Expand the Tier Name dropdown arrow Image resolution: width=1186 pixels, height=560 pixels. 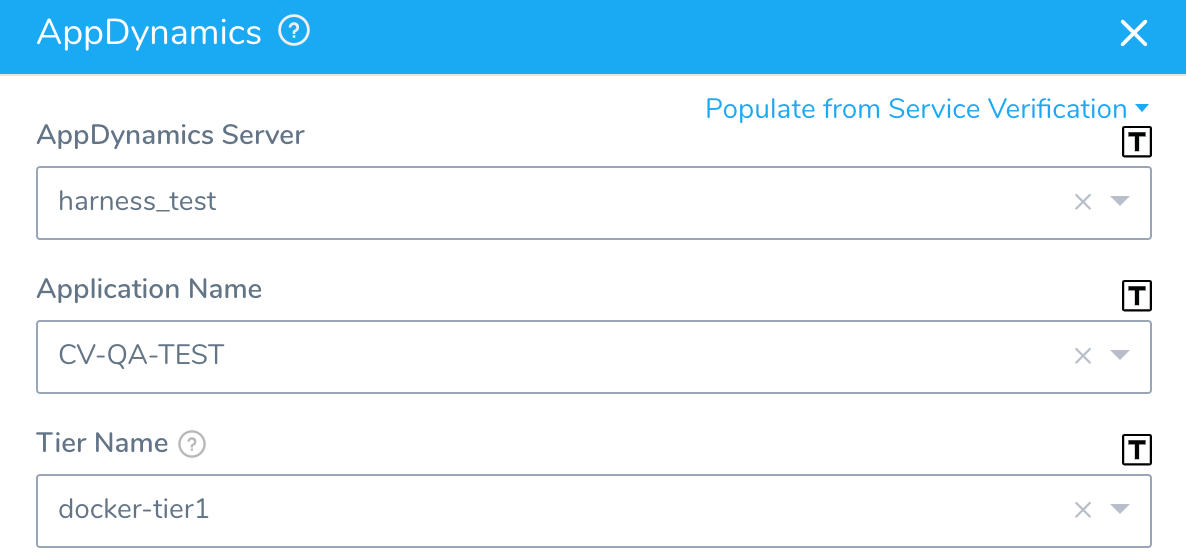pos(1120,509)
